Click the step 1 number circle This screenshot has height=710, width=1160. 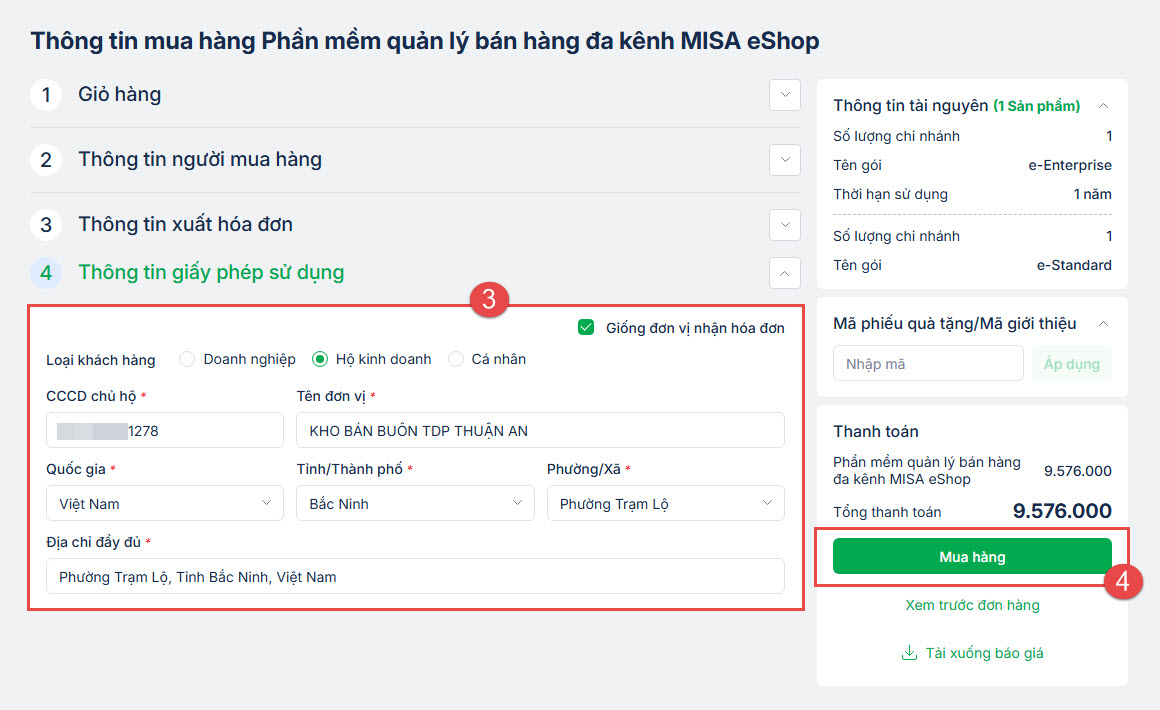46,95
